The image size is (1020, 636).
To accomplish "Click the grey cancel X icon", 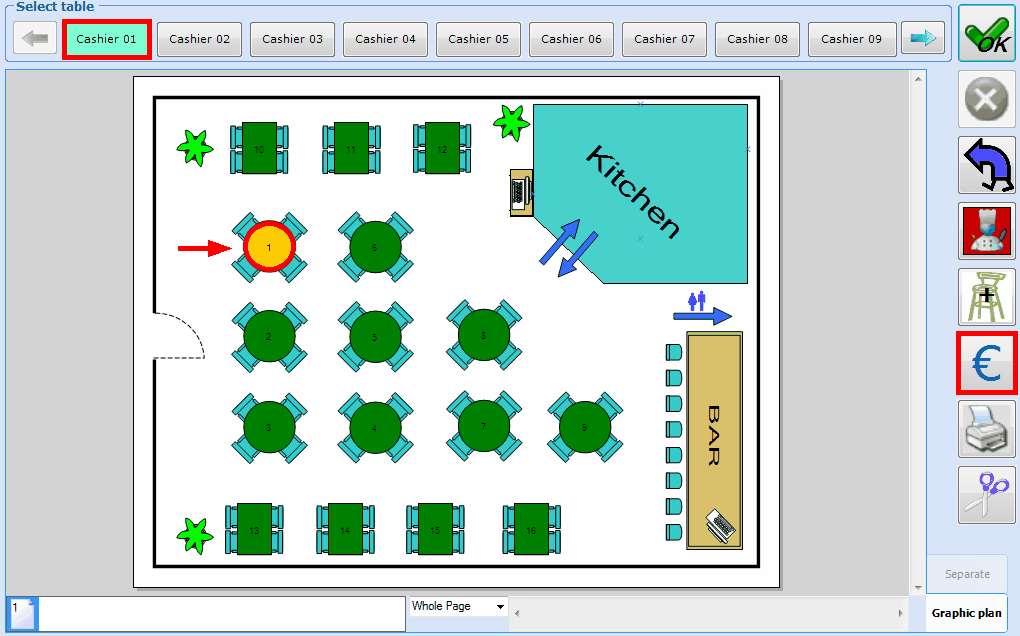I will [986, 100].
